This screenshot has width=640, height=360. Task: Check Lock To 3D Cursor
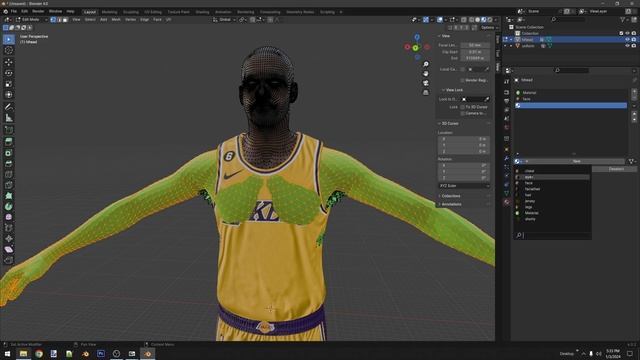click(x=462, y=107)
